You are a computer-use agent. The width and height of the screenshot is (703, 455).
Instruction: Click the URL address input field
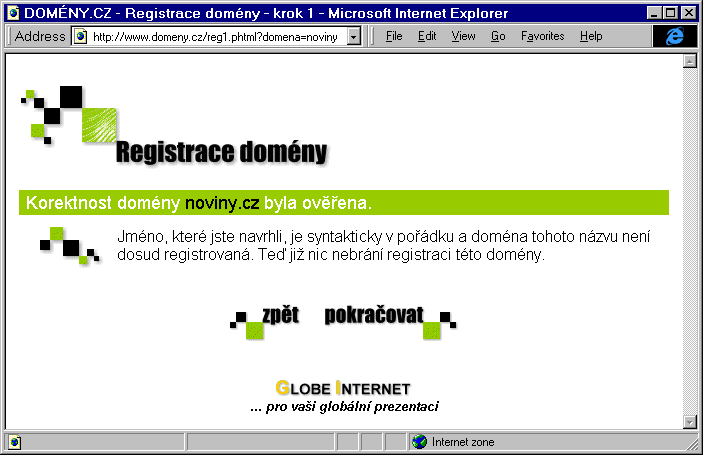pyautogui.click(x=216, y=36)
